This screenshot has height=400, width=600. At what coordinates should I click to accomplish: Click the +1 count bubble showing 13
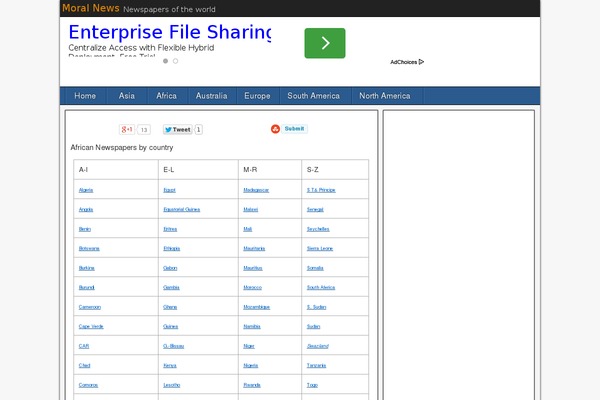click(x=144, y=130)
